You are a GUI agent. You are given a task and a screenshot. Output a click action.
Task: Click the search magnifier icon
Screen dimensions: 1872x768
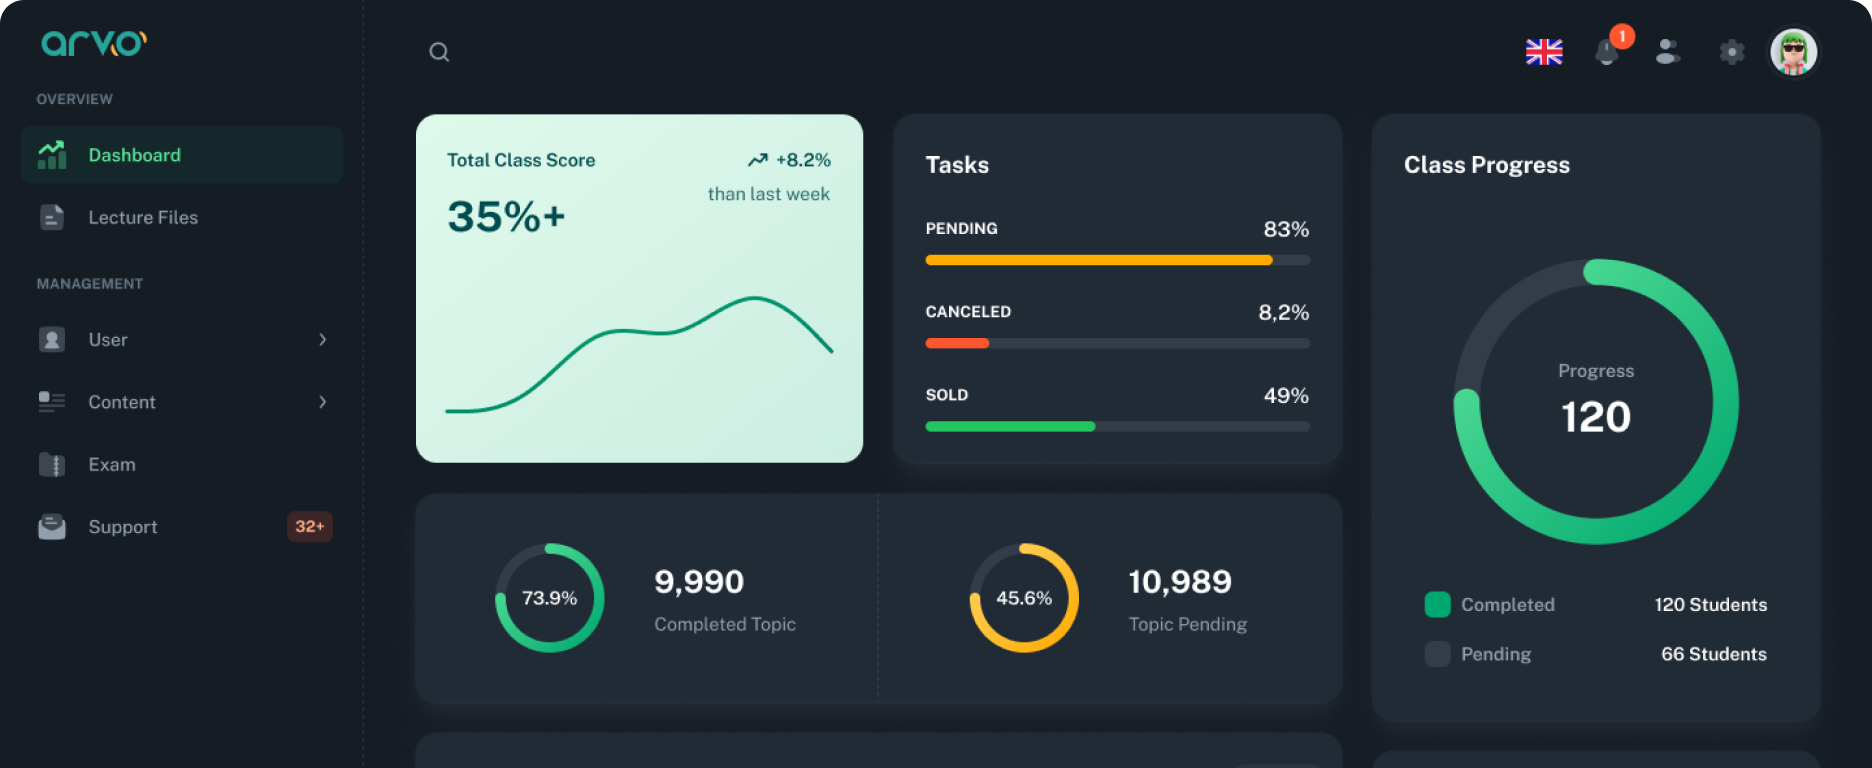(439, 52)
